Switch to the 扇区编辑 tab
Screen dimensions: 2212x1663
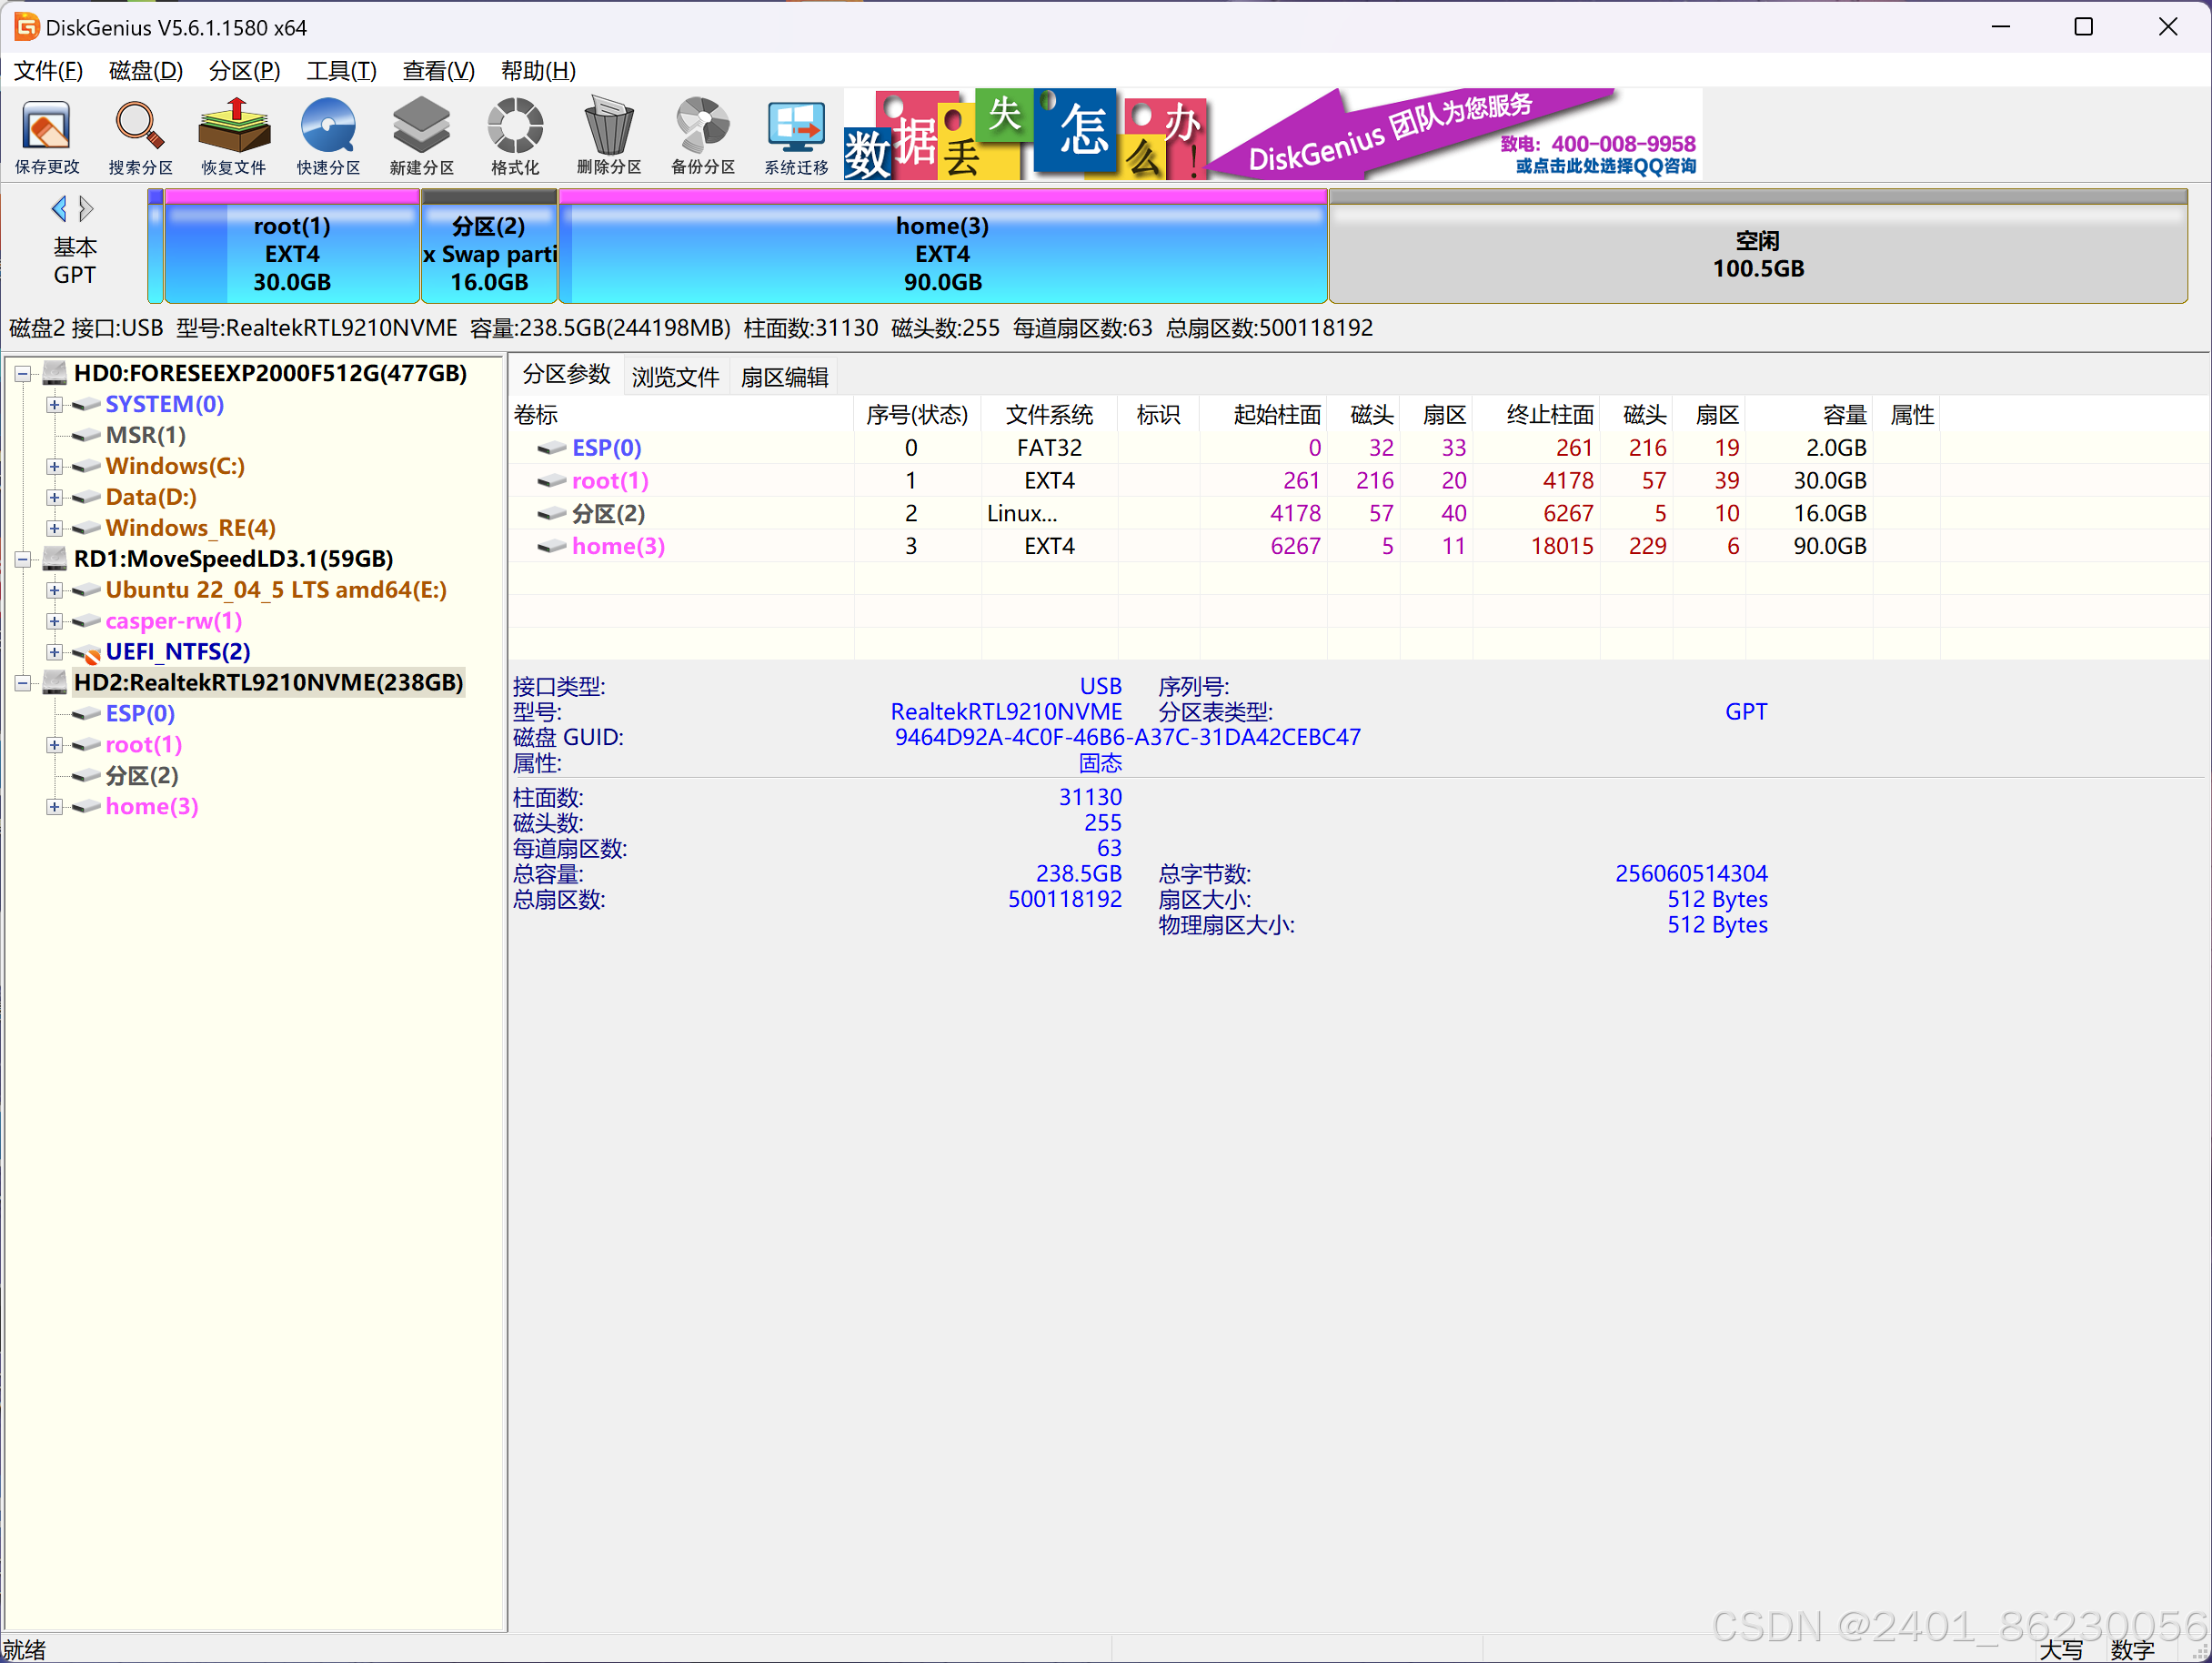pyautogui.click(x=784, y=377)
